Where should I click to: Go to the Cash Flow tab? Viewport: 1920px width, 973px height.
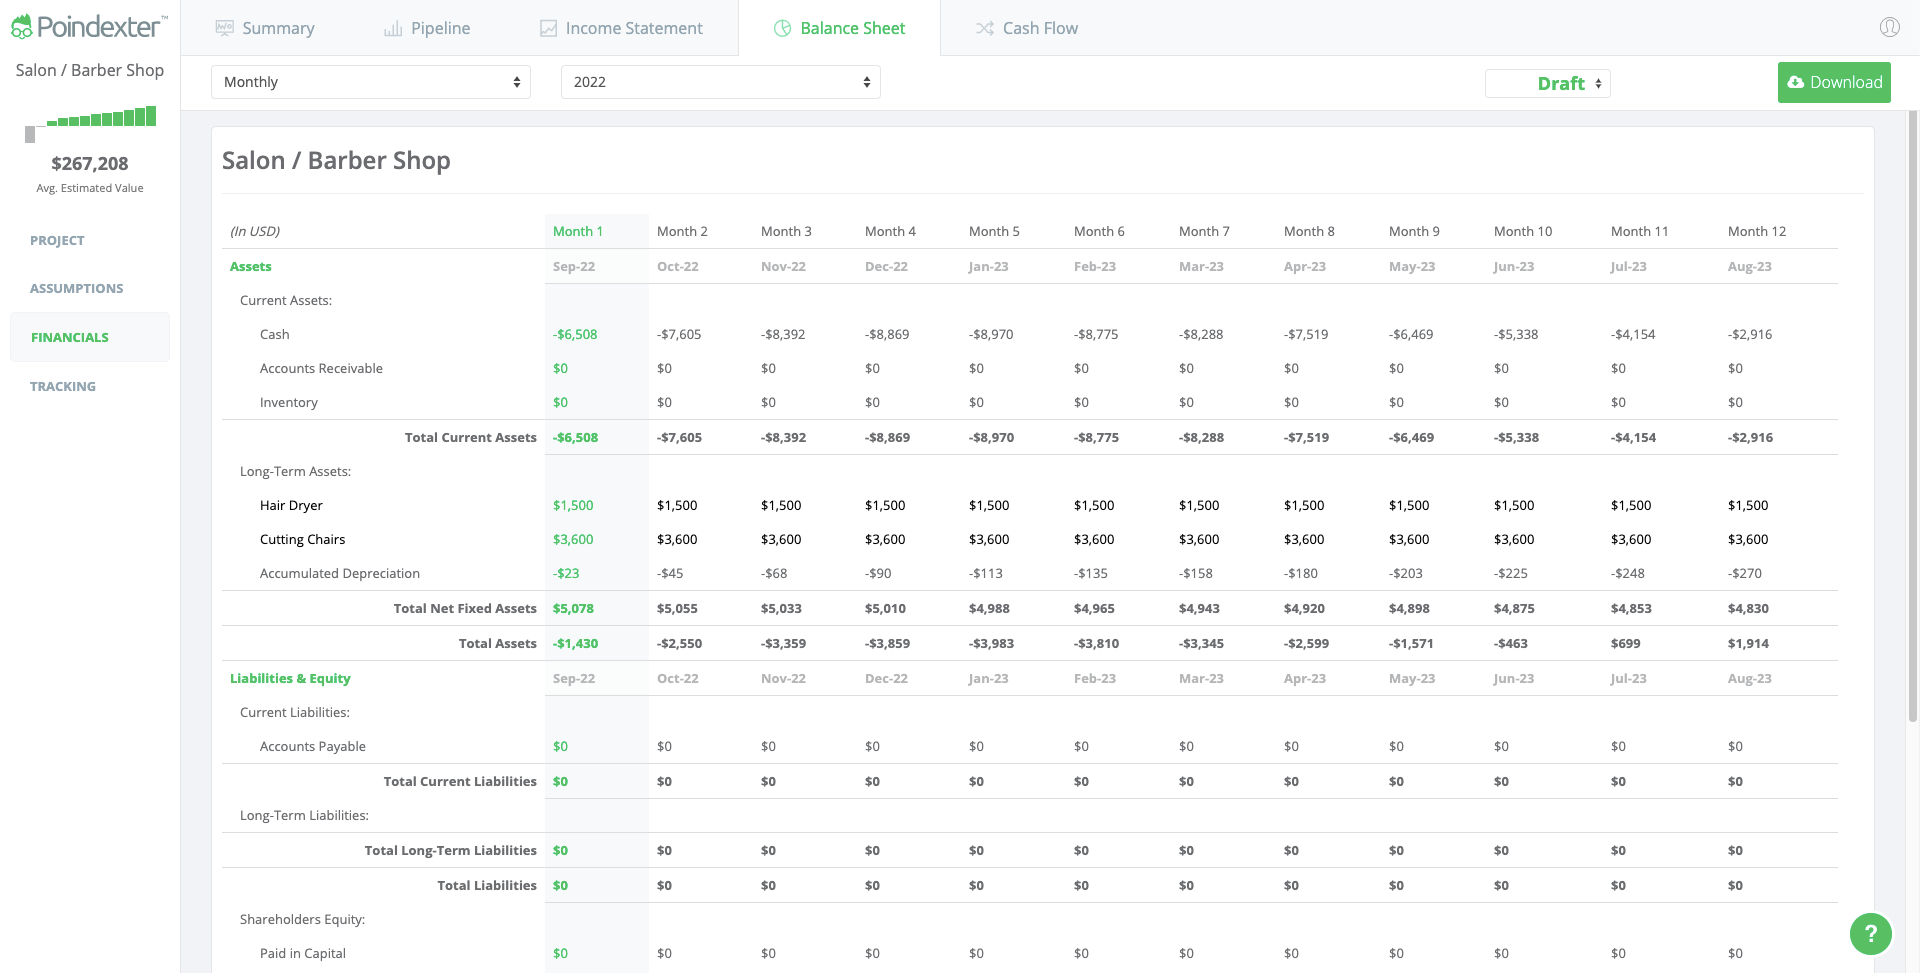(x=1027, y=28)
